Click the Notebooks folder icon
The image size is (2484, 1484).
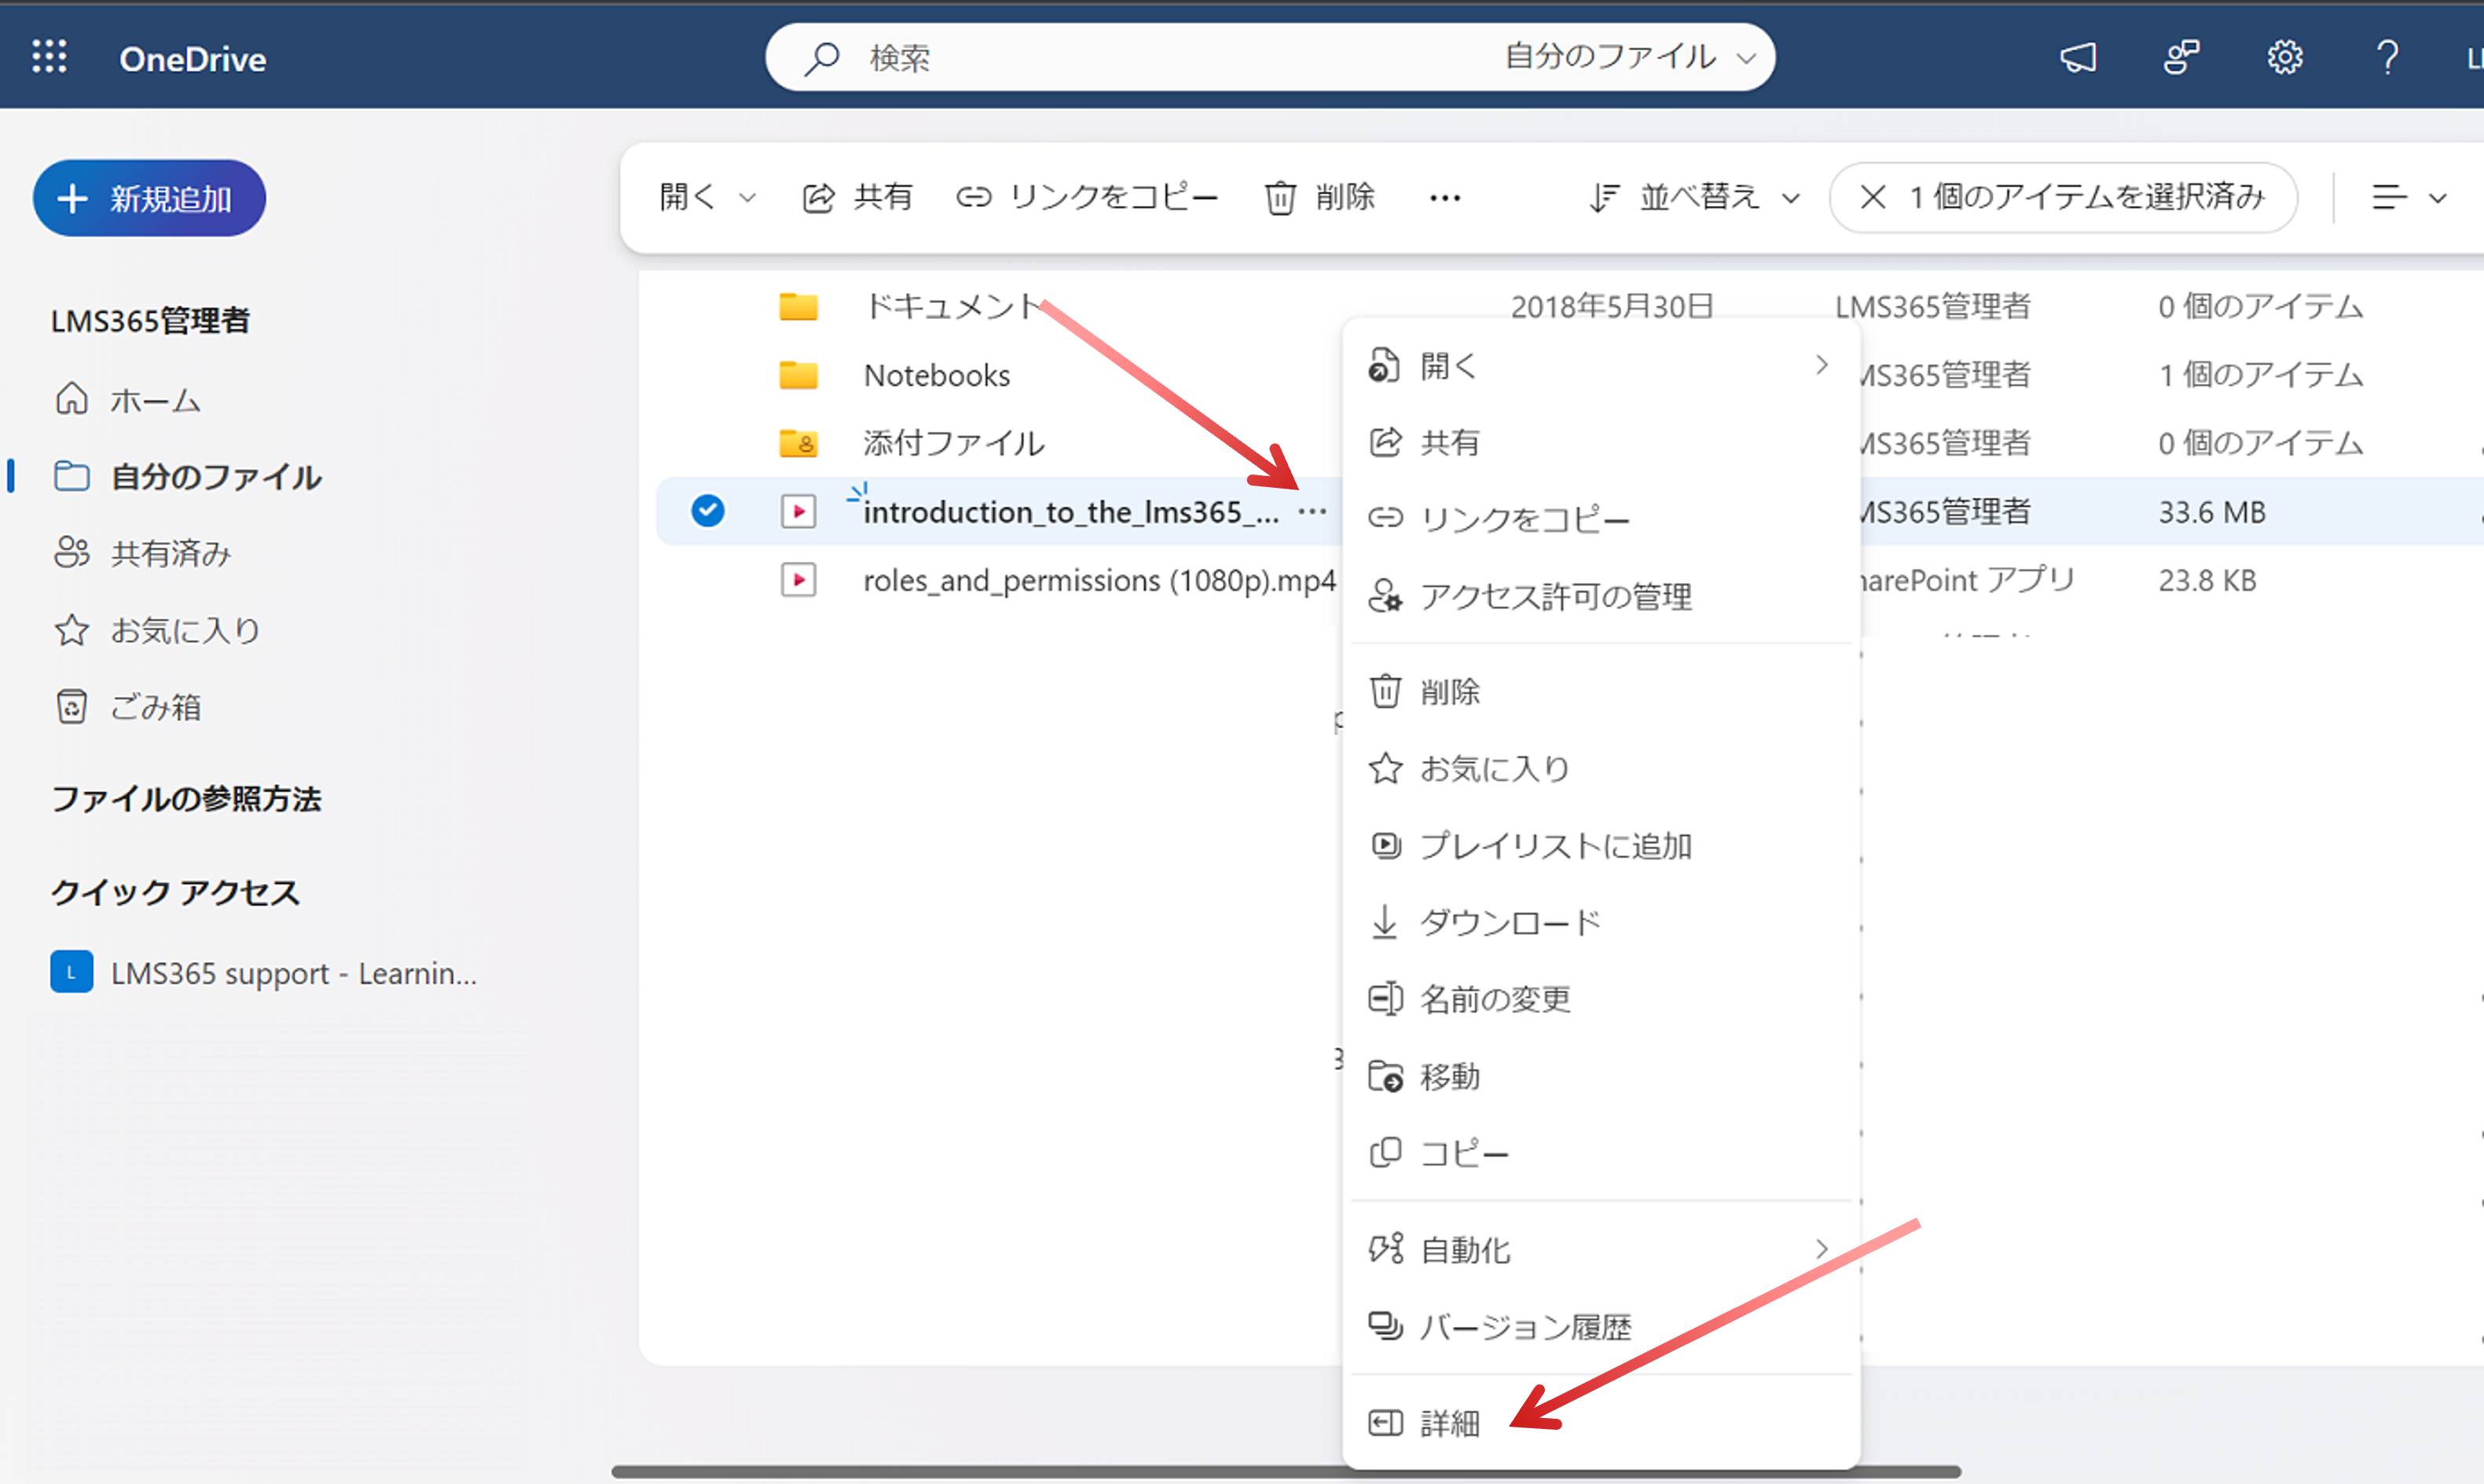pyautogui.click(x=798, y=375)
